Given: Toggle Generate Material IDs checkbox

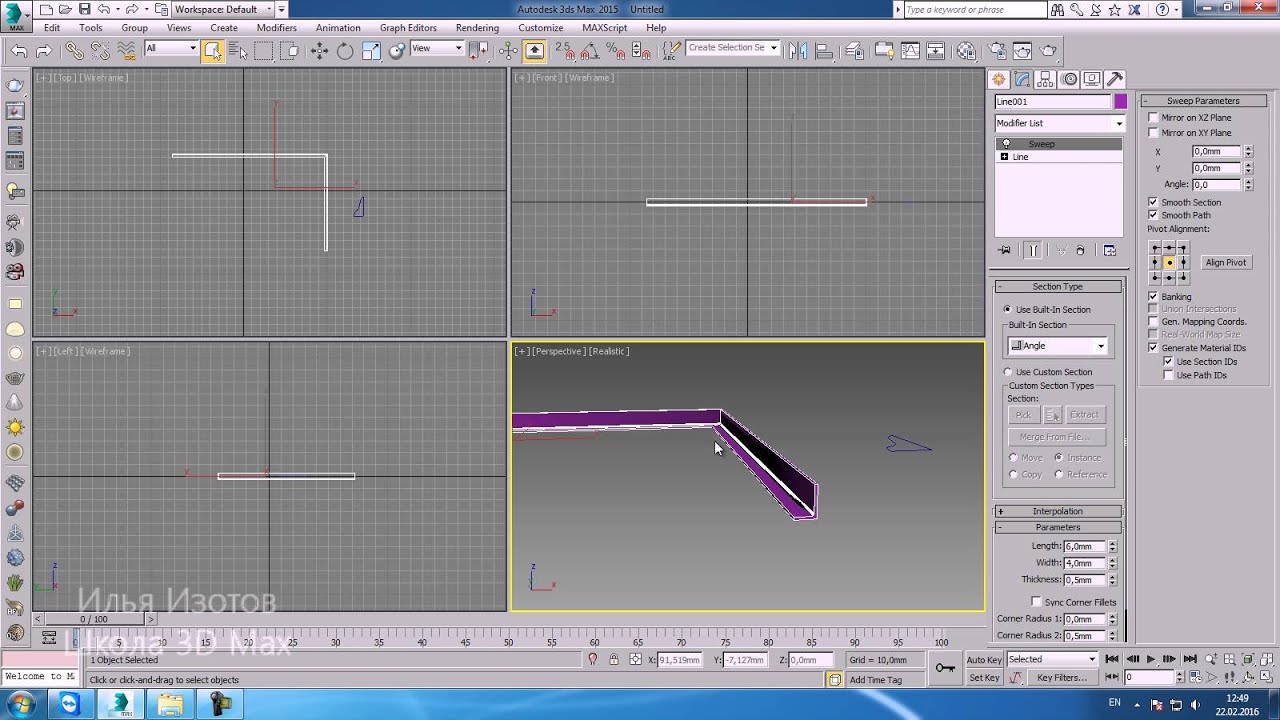Looking at the screenshot, I should coord(1153,348).
